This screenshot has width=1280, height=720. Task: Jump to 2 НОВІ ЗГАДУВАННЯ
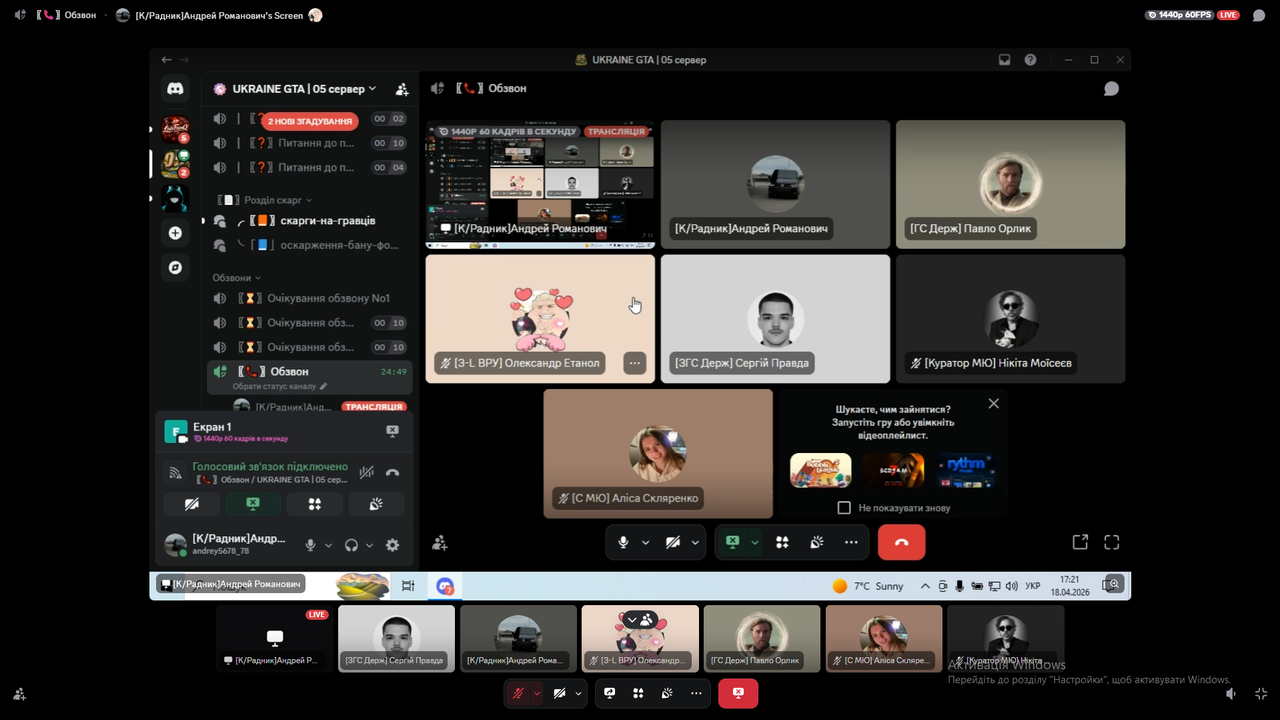(x=310, y=121)
